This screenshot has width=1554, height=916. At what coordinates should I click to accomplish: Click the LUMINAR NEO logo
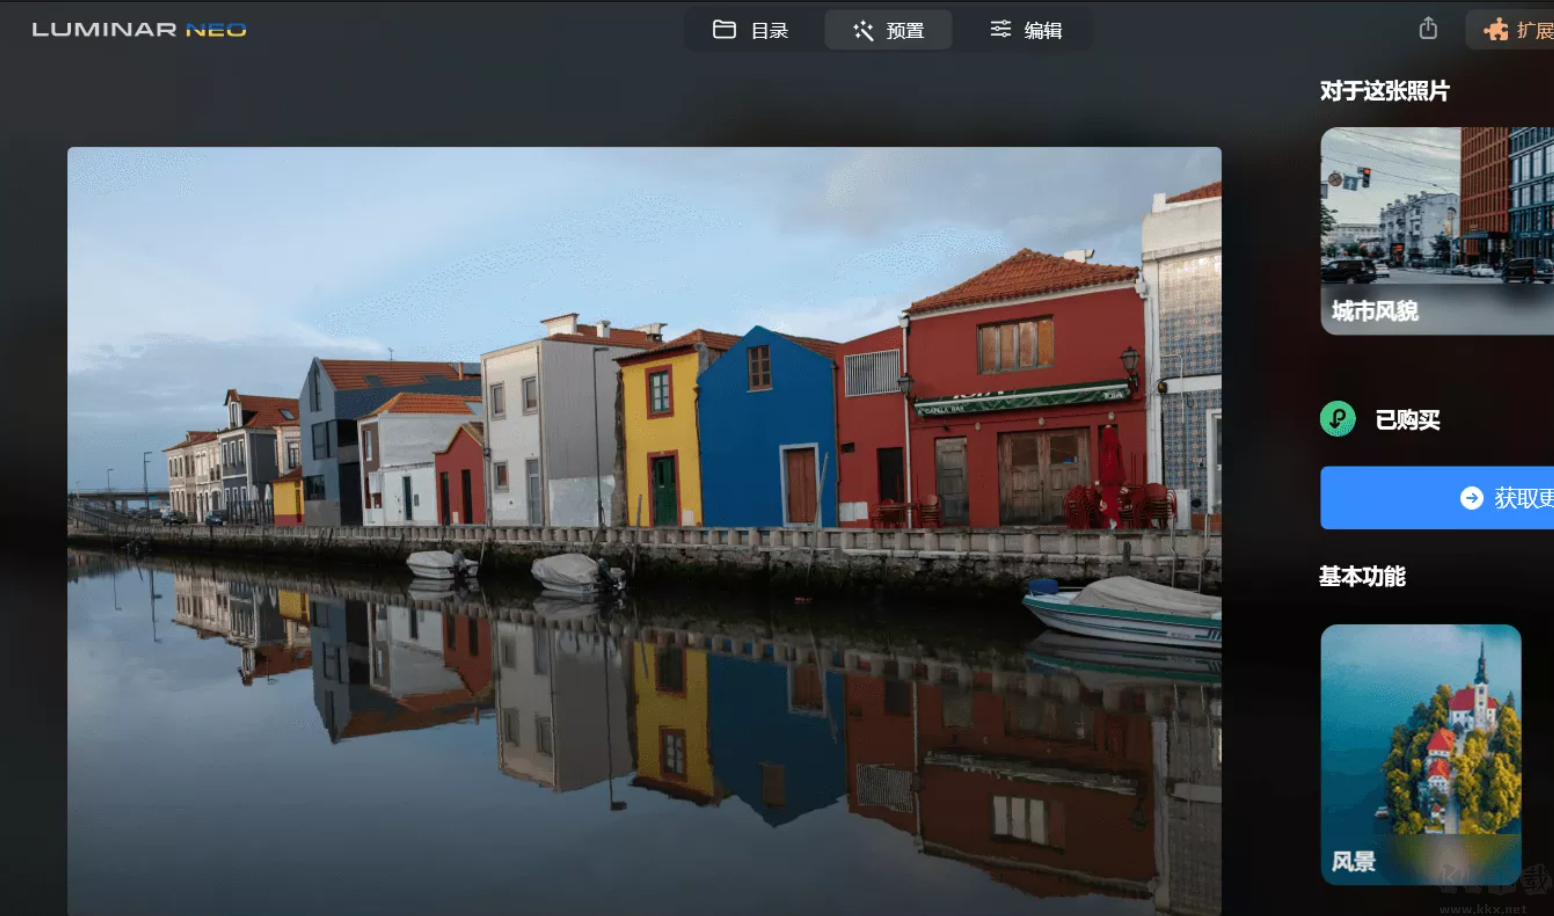coord(139,29)
